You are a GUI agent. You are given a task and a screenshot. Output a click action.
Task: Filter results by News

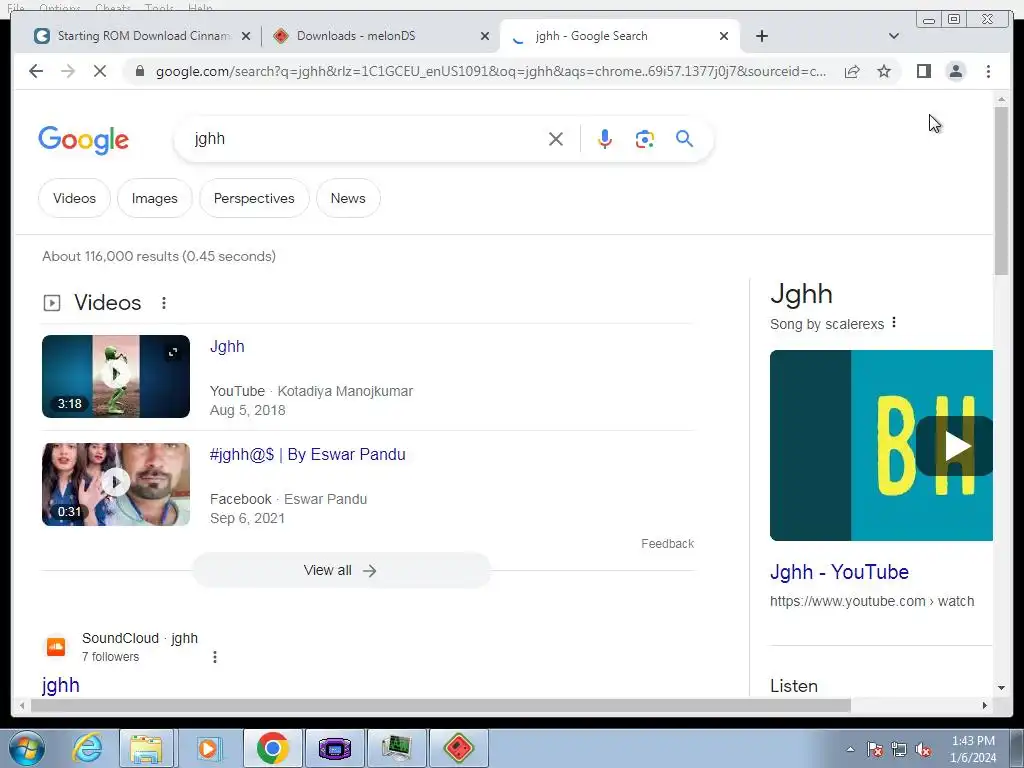pyautogui.click(x=348, y=198)
